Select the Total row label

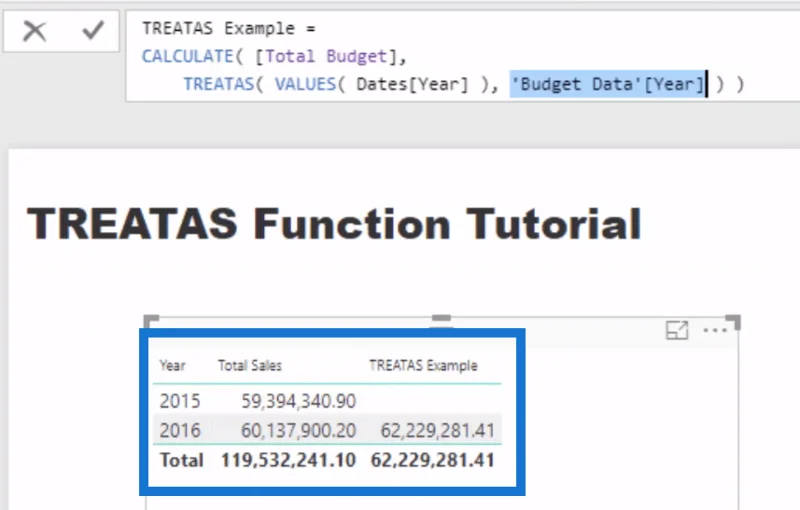click(182, 460)
